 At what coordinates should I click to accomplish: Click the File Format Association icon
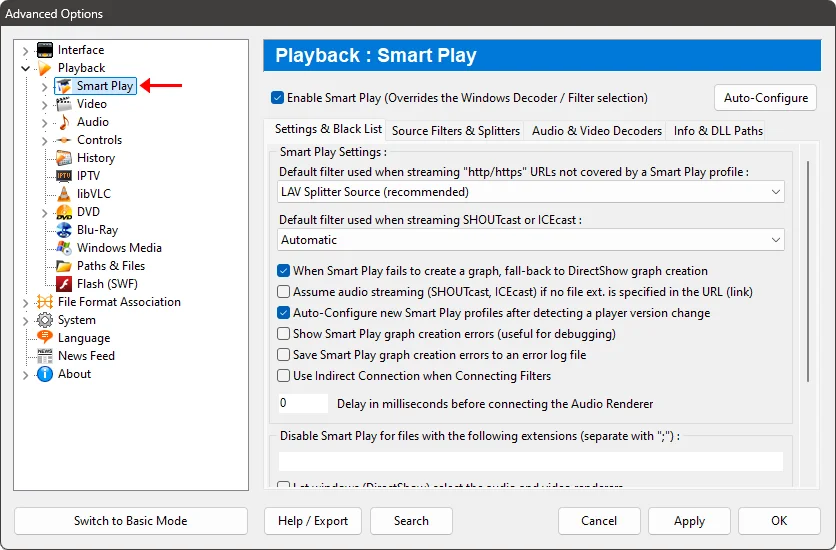point(45,302)
